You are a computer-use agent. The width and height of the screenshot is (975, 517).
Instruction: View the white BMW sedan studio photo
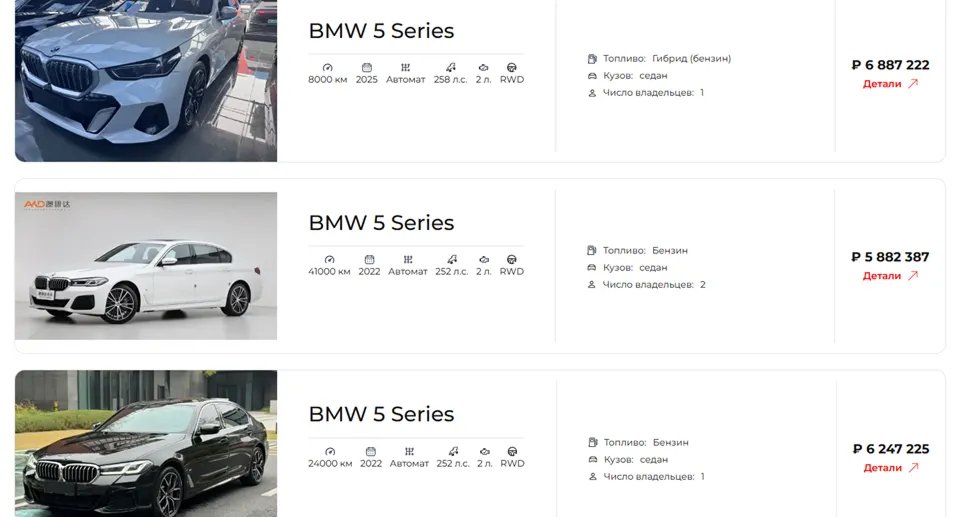(x=146, y=266)
